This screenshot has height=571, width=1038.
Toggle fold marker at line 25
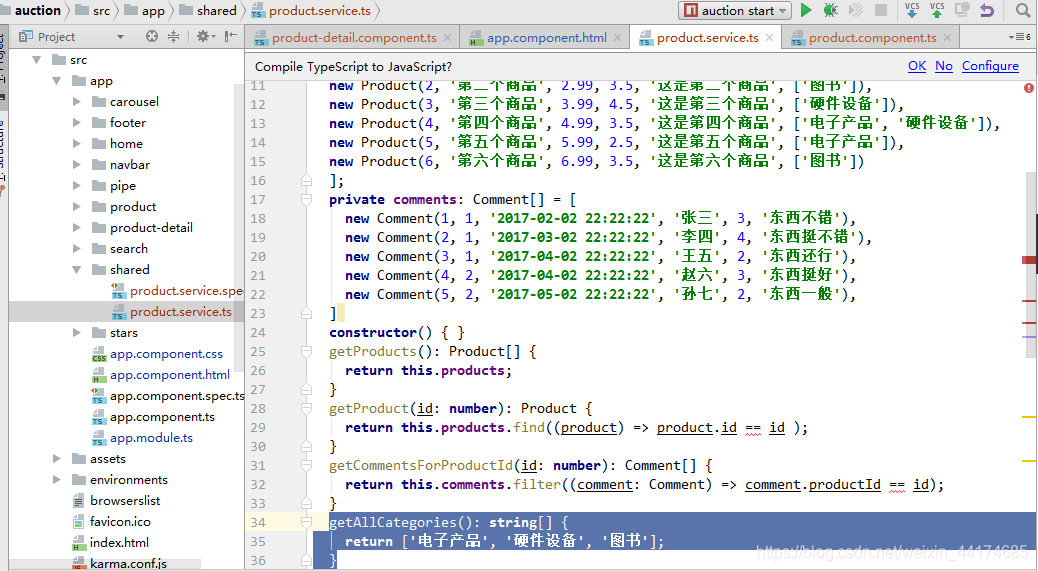coord(306,351)
